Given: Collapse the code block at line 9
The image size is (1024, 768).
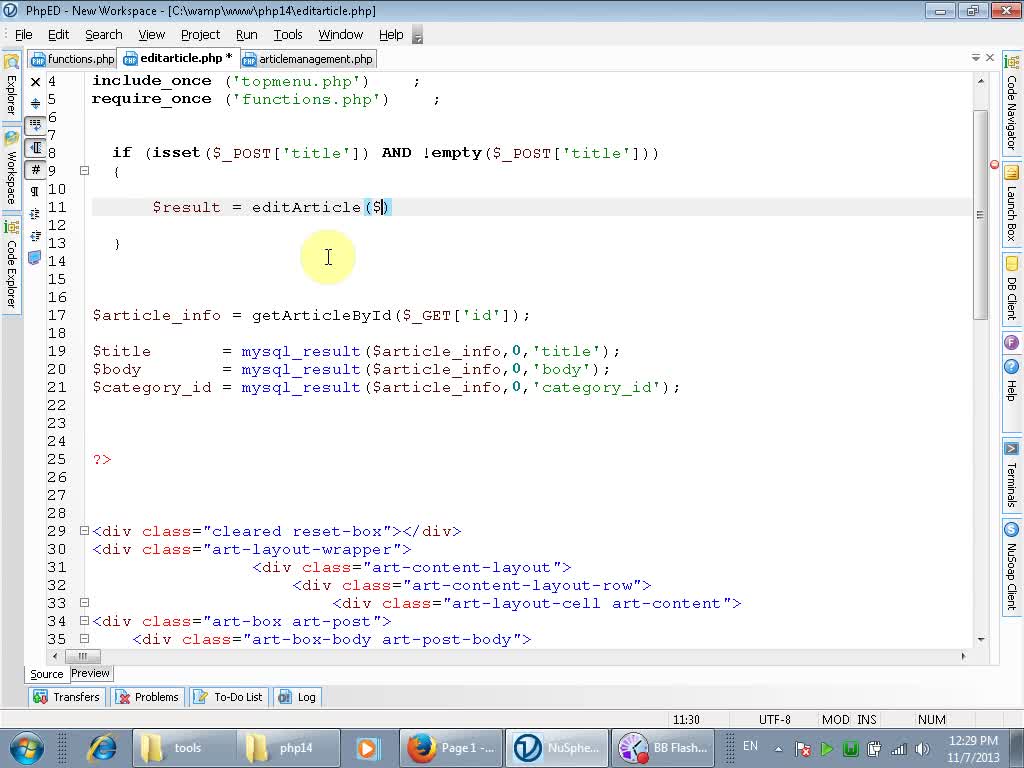Looking at the screenshot, I should click(84, 171).
